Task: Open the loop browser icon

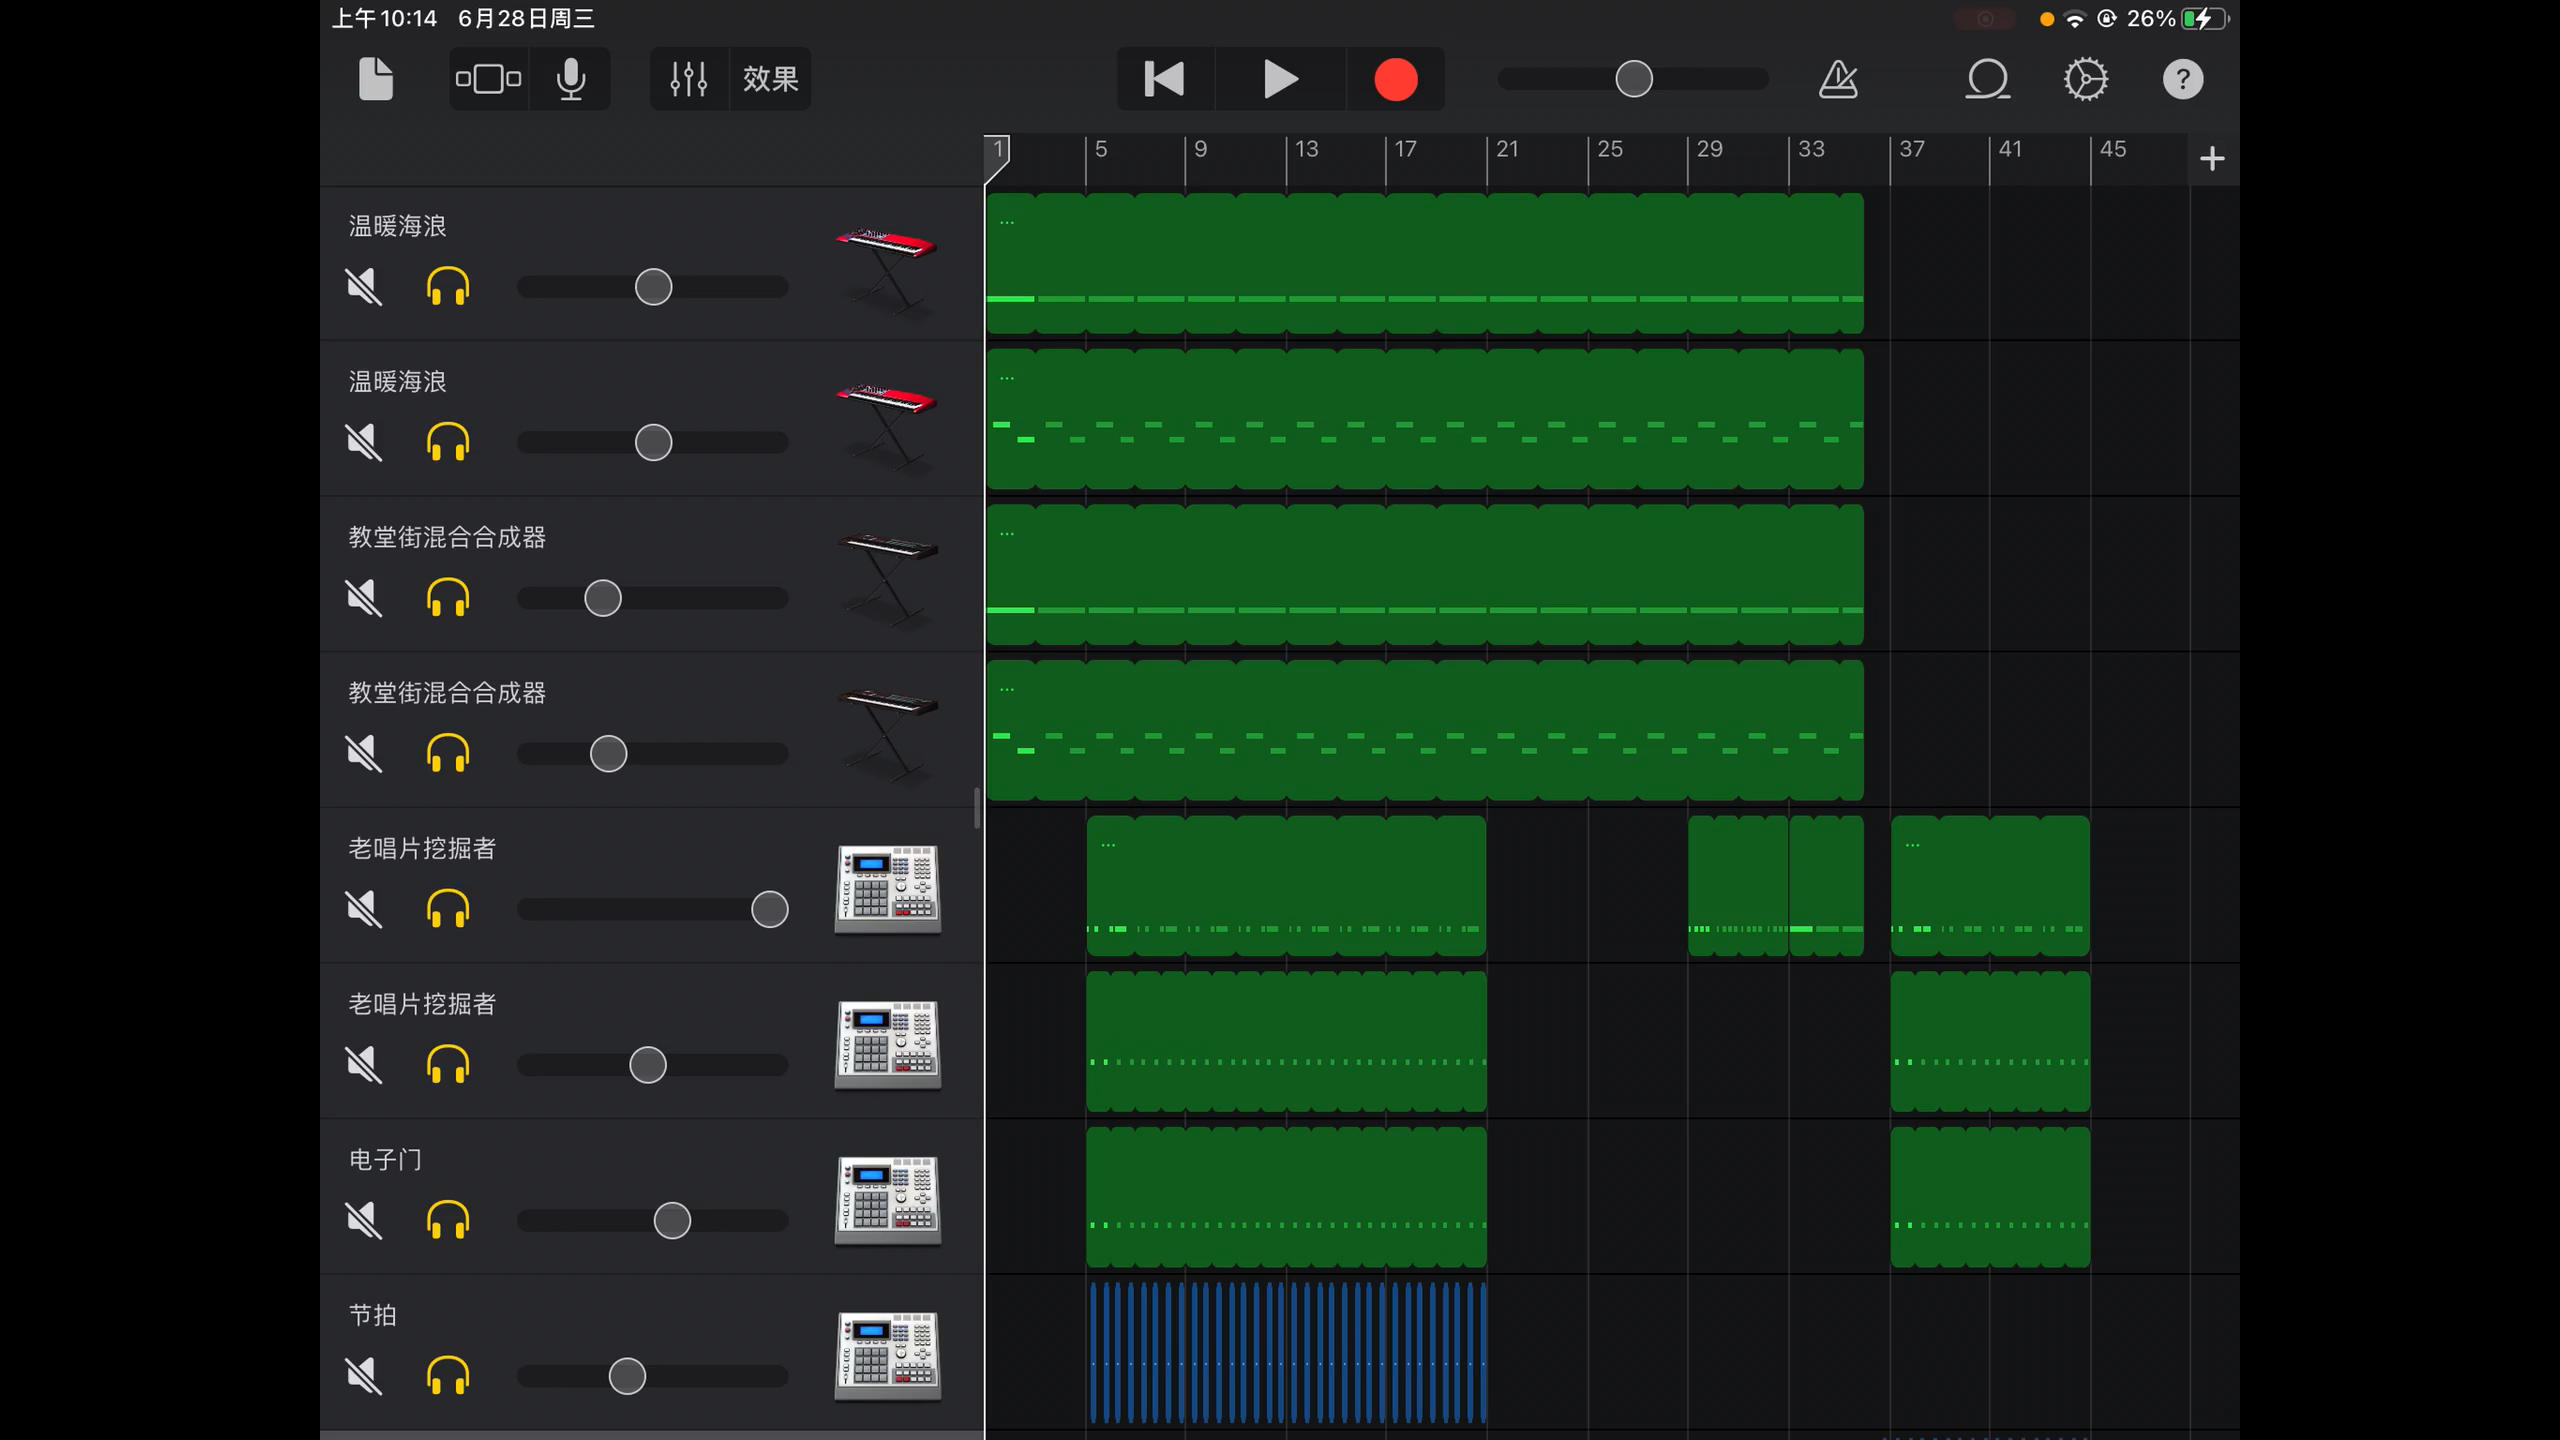Action: [1987, 79]
